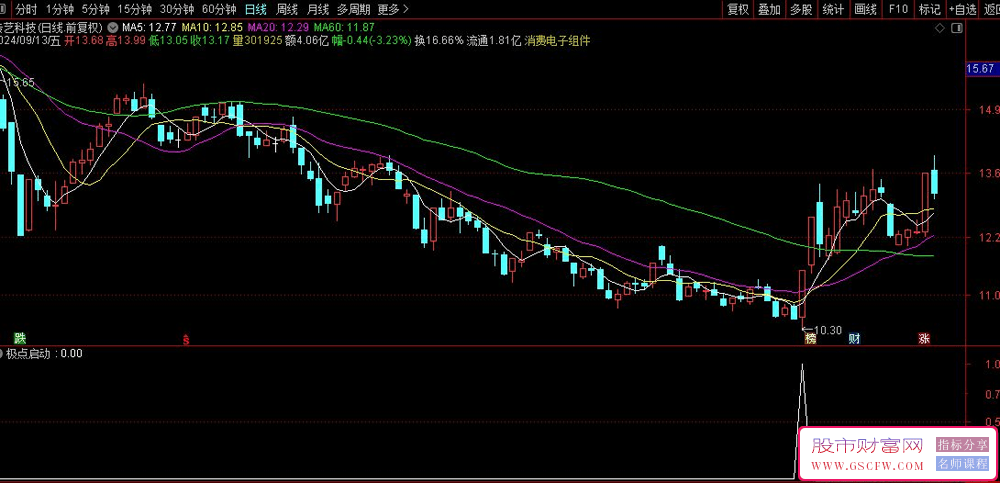The image size is (1000, 483).
Task: Click the 统计 statistics button
Action: coord(833,9)
